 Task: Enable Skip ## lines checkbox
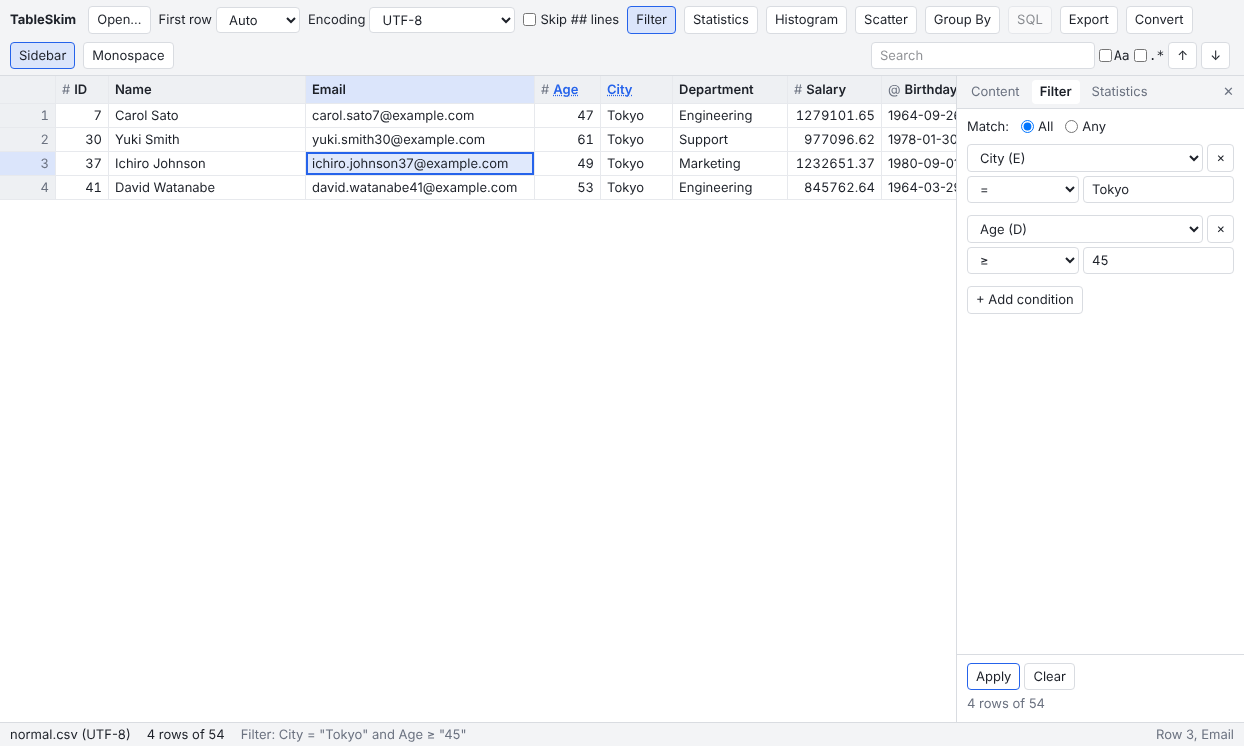point(530,20)
